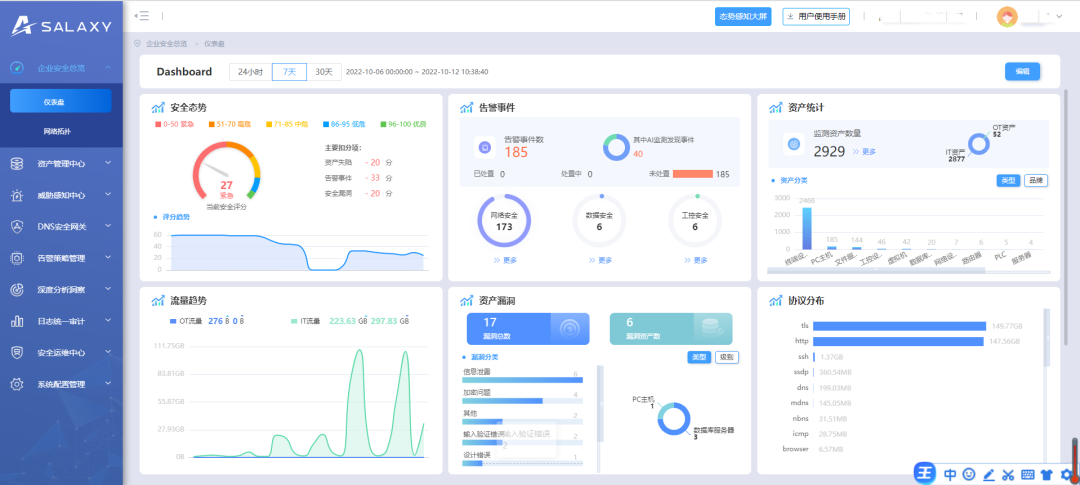This screenshot has height=485, width=1080.
Task: Click the 0-50 紧急 red legend swatch
Action: coord(157,125)
